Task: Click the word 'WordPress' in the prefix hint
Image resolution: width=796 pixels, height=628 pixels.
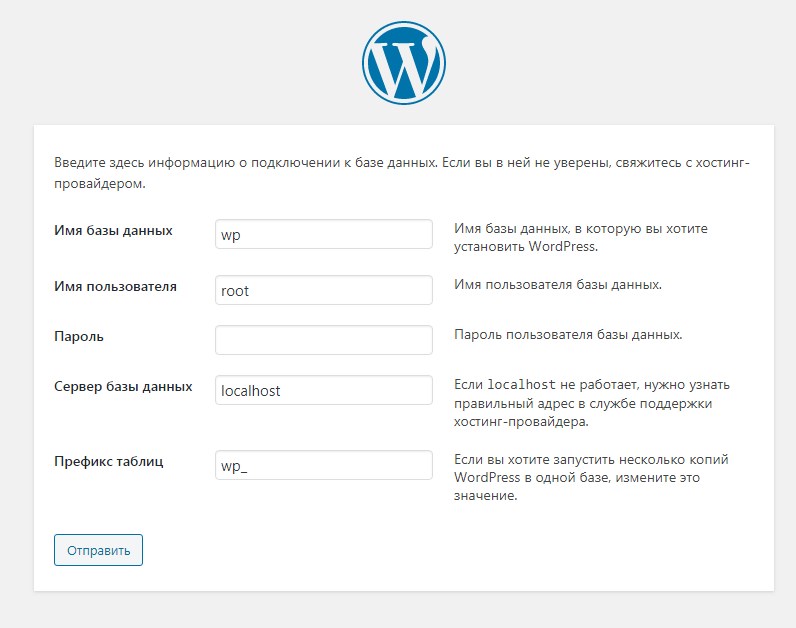Action: pos(487,478)
